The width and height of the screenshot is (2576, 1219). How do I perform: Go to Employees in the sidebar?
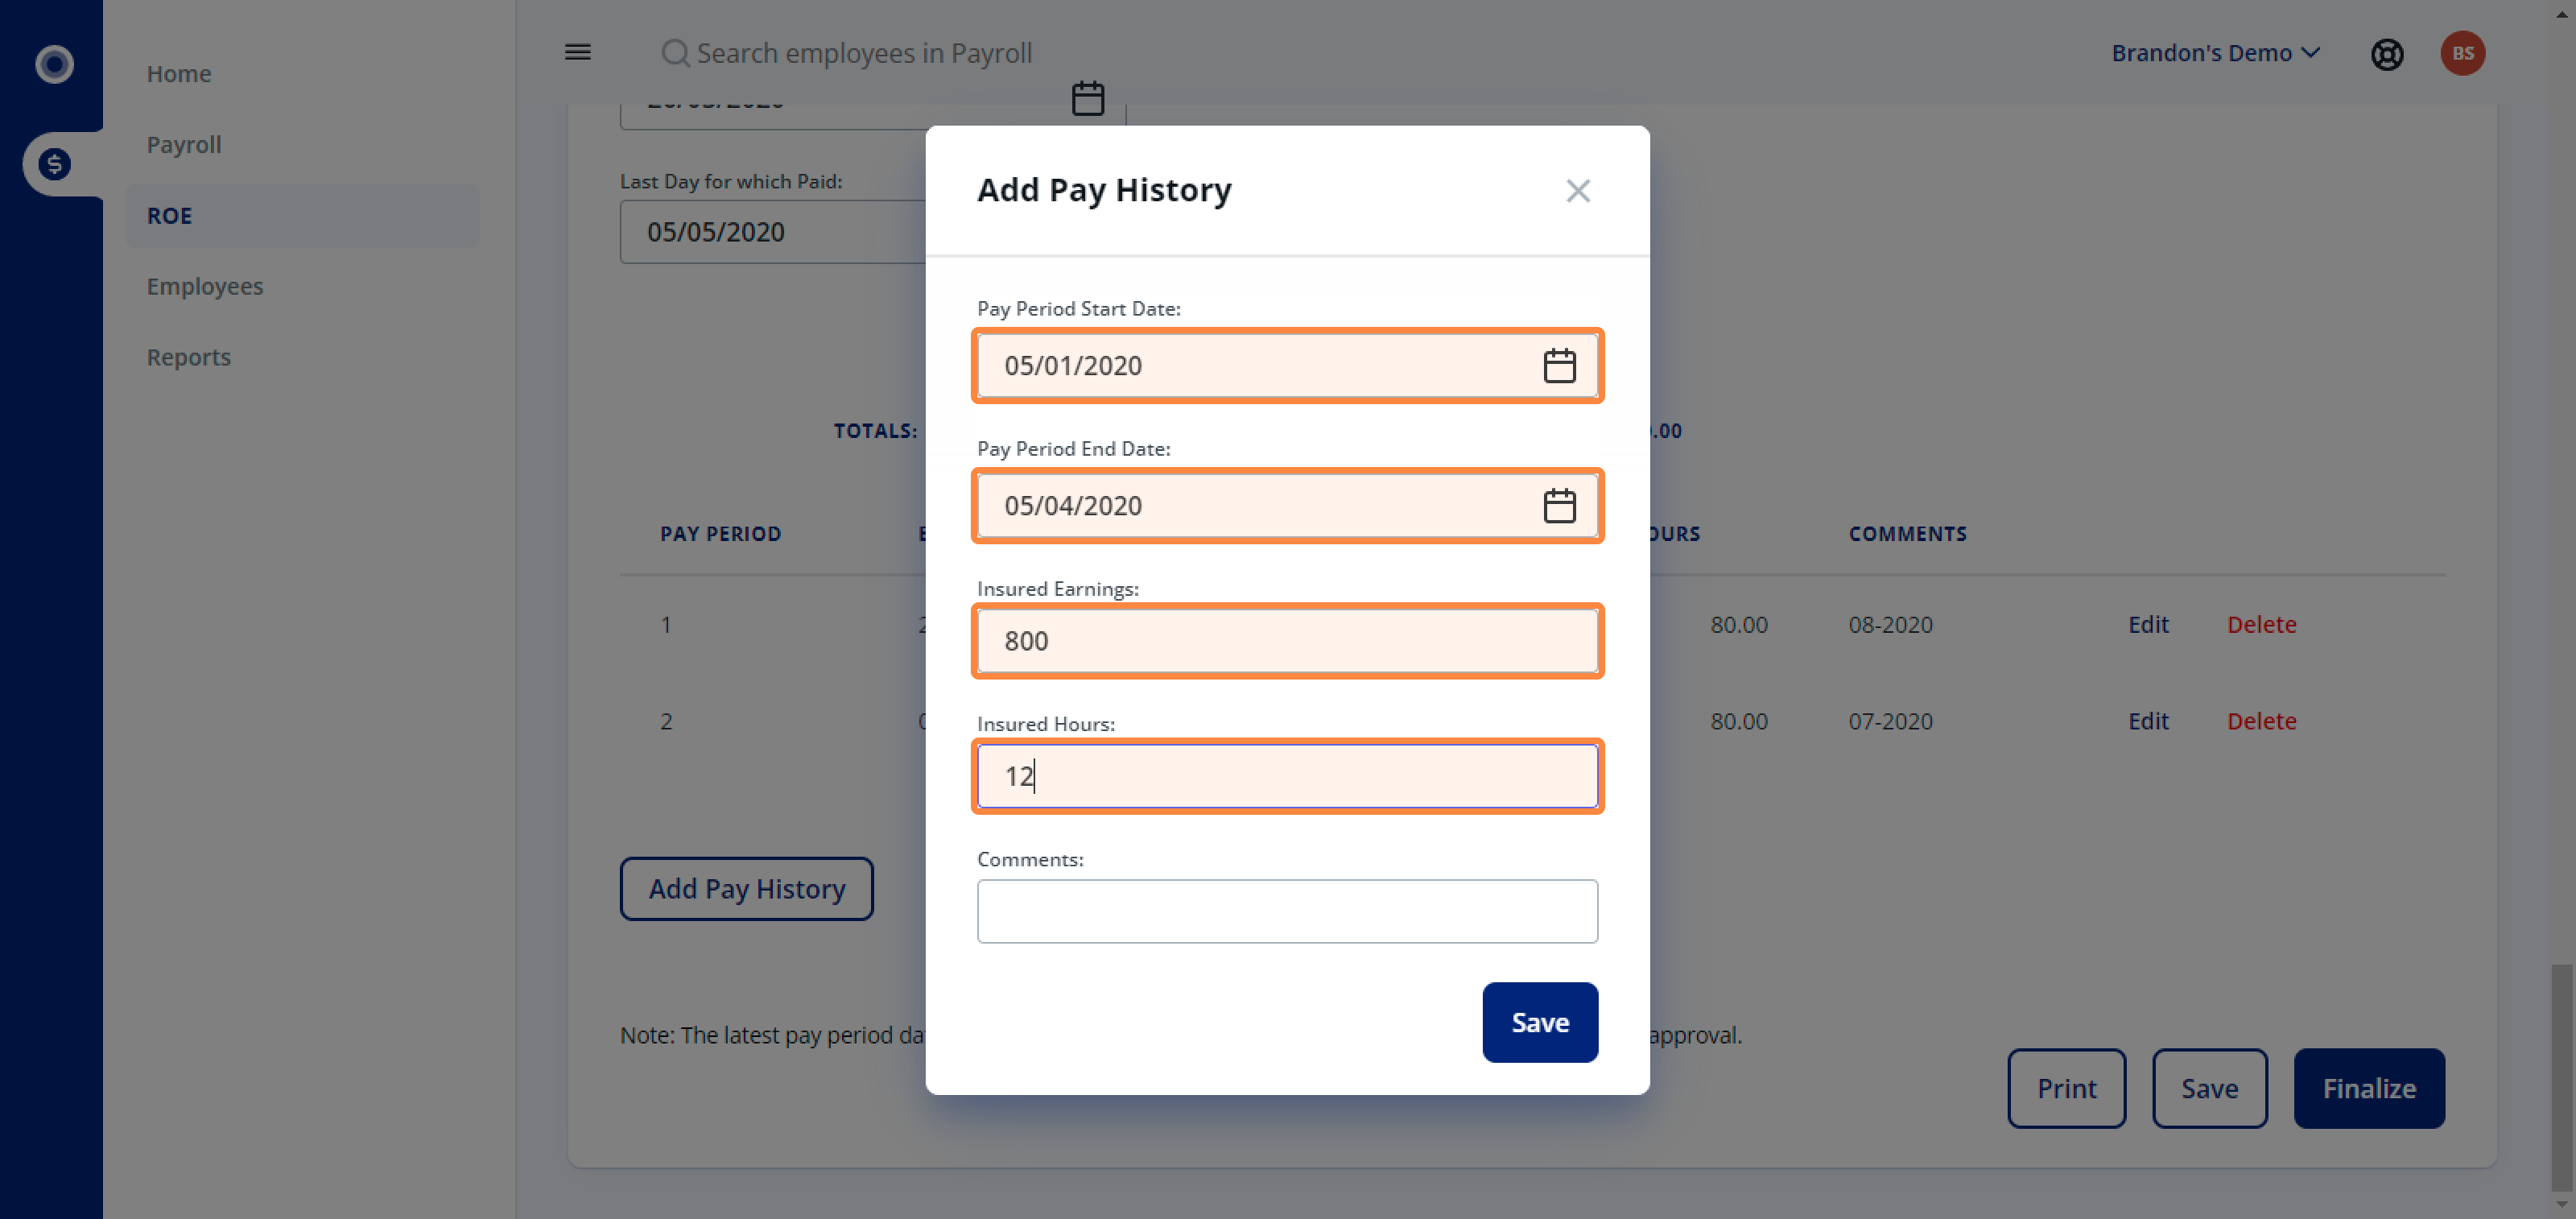coord(205,286)
